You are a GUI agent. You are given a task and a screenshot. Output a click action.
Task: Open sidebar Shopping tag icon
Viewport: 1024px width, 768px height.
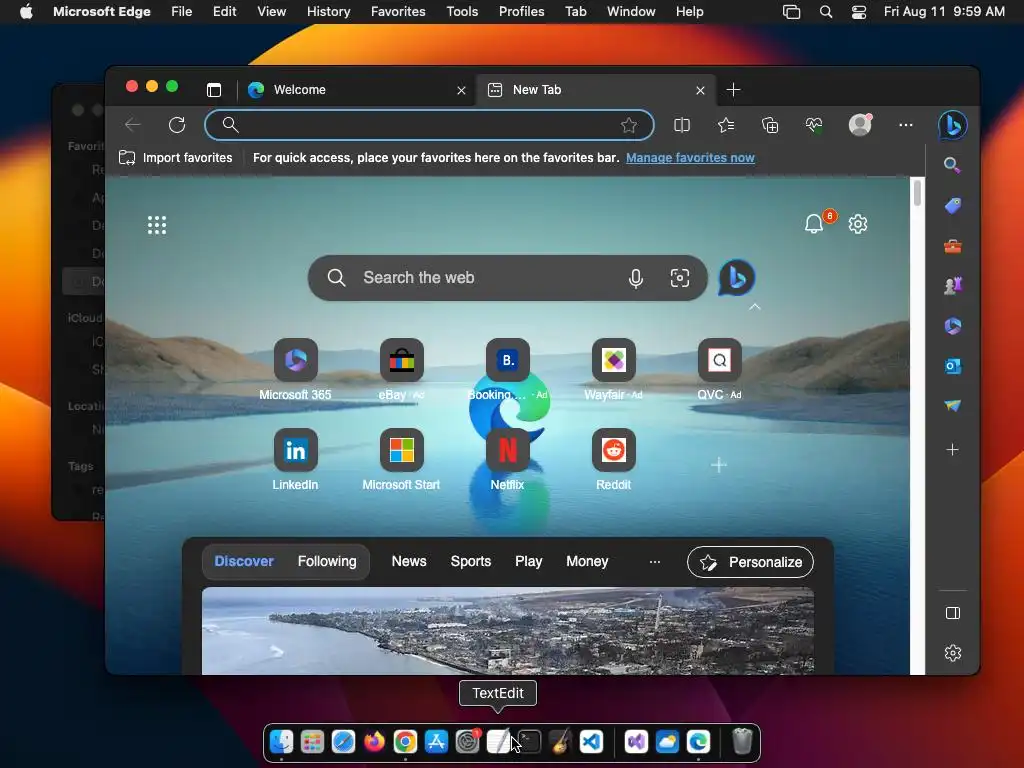coord(952,206)
